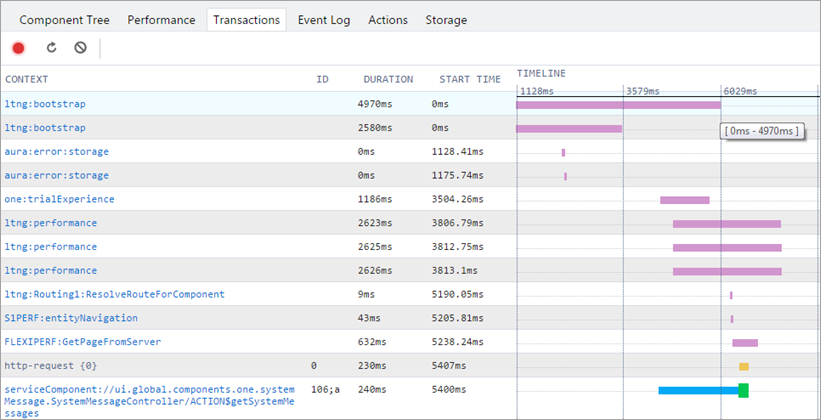821x420 pixels.
Task: Click the green block in serviceComponent timeline
Action: (744, 390)
